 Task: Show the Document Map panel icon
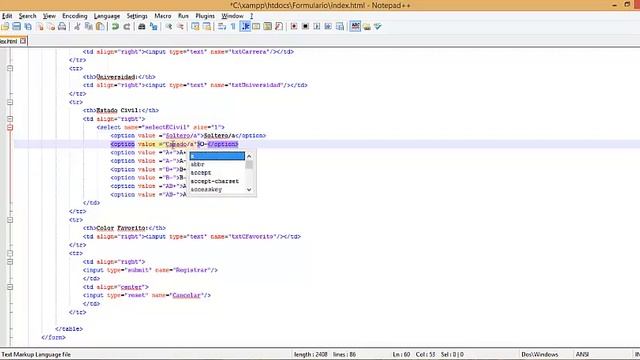click(268, 27)
